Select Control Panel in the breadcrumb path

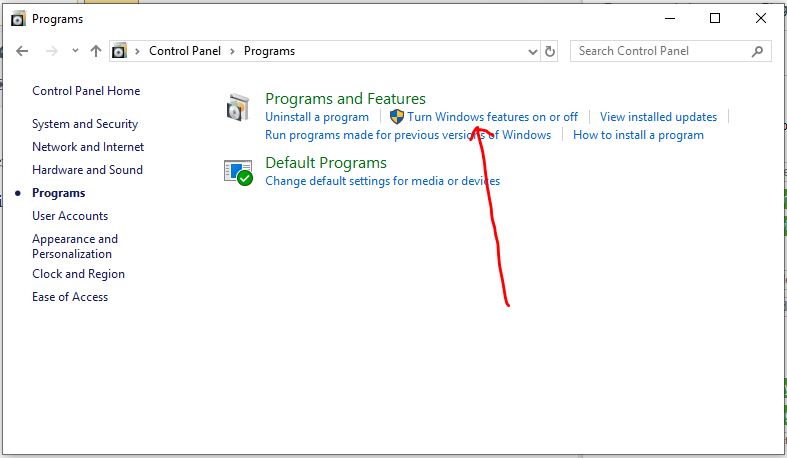[185, 51]
